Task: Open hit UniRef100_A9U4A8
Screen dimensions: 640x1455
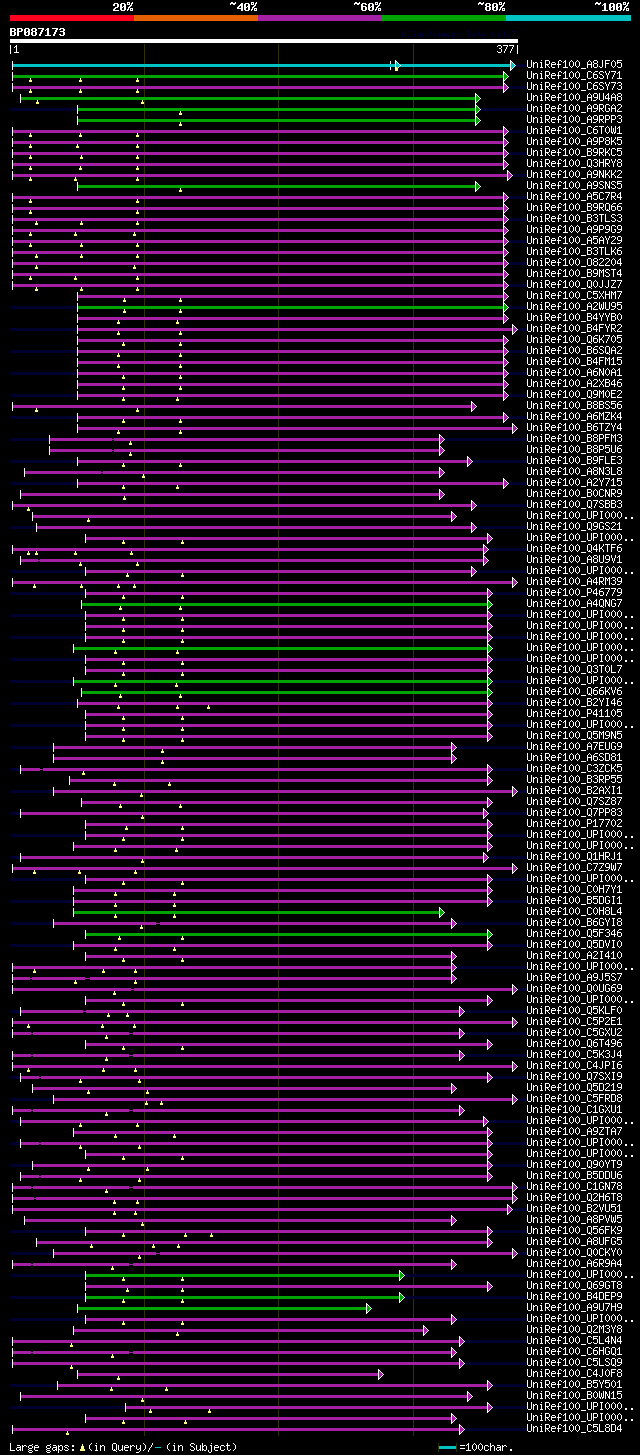Action: tap(574, 98)
